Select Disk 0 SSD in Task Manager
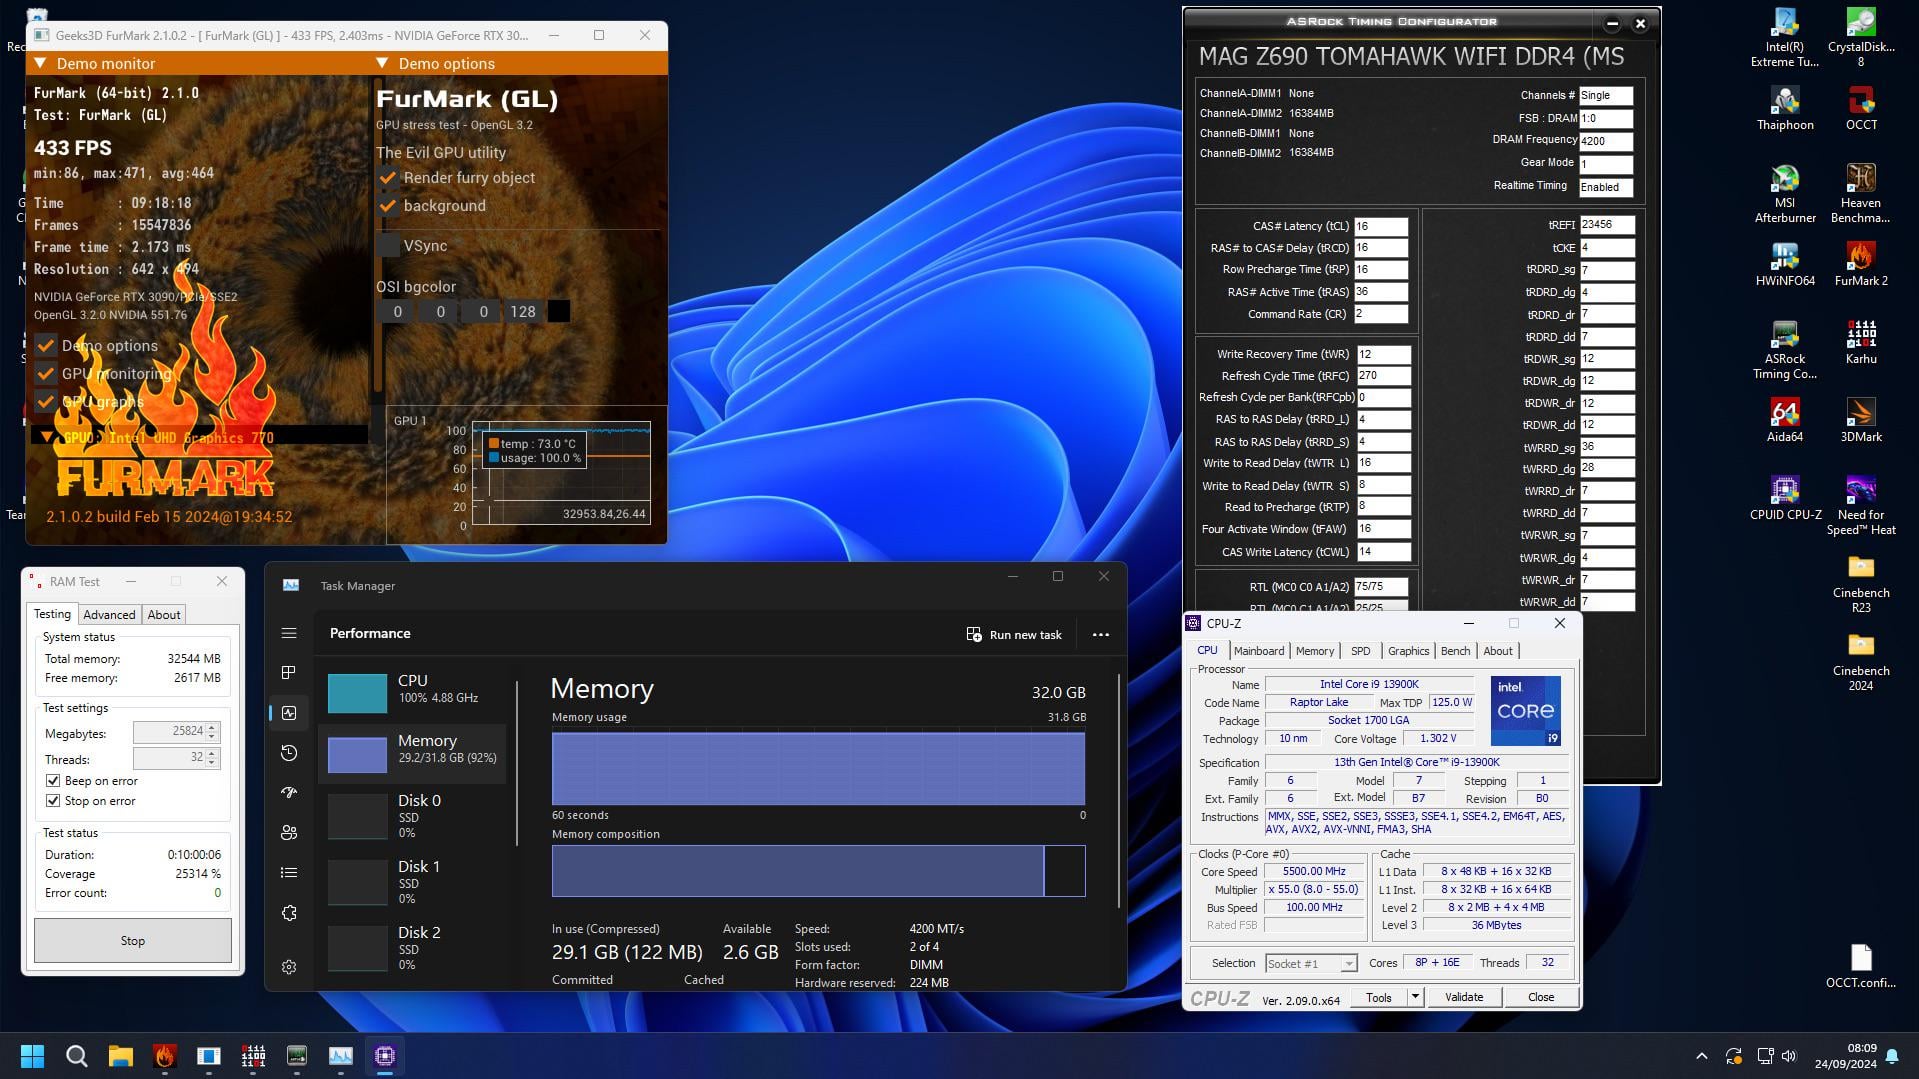The image size is (1919, 1079). (412, 816)
